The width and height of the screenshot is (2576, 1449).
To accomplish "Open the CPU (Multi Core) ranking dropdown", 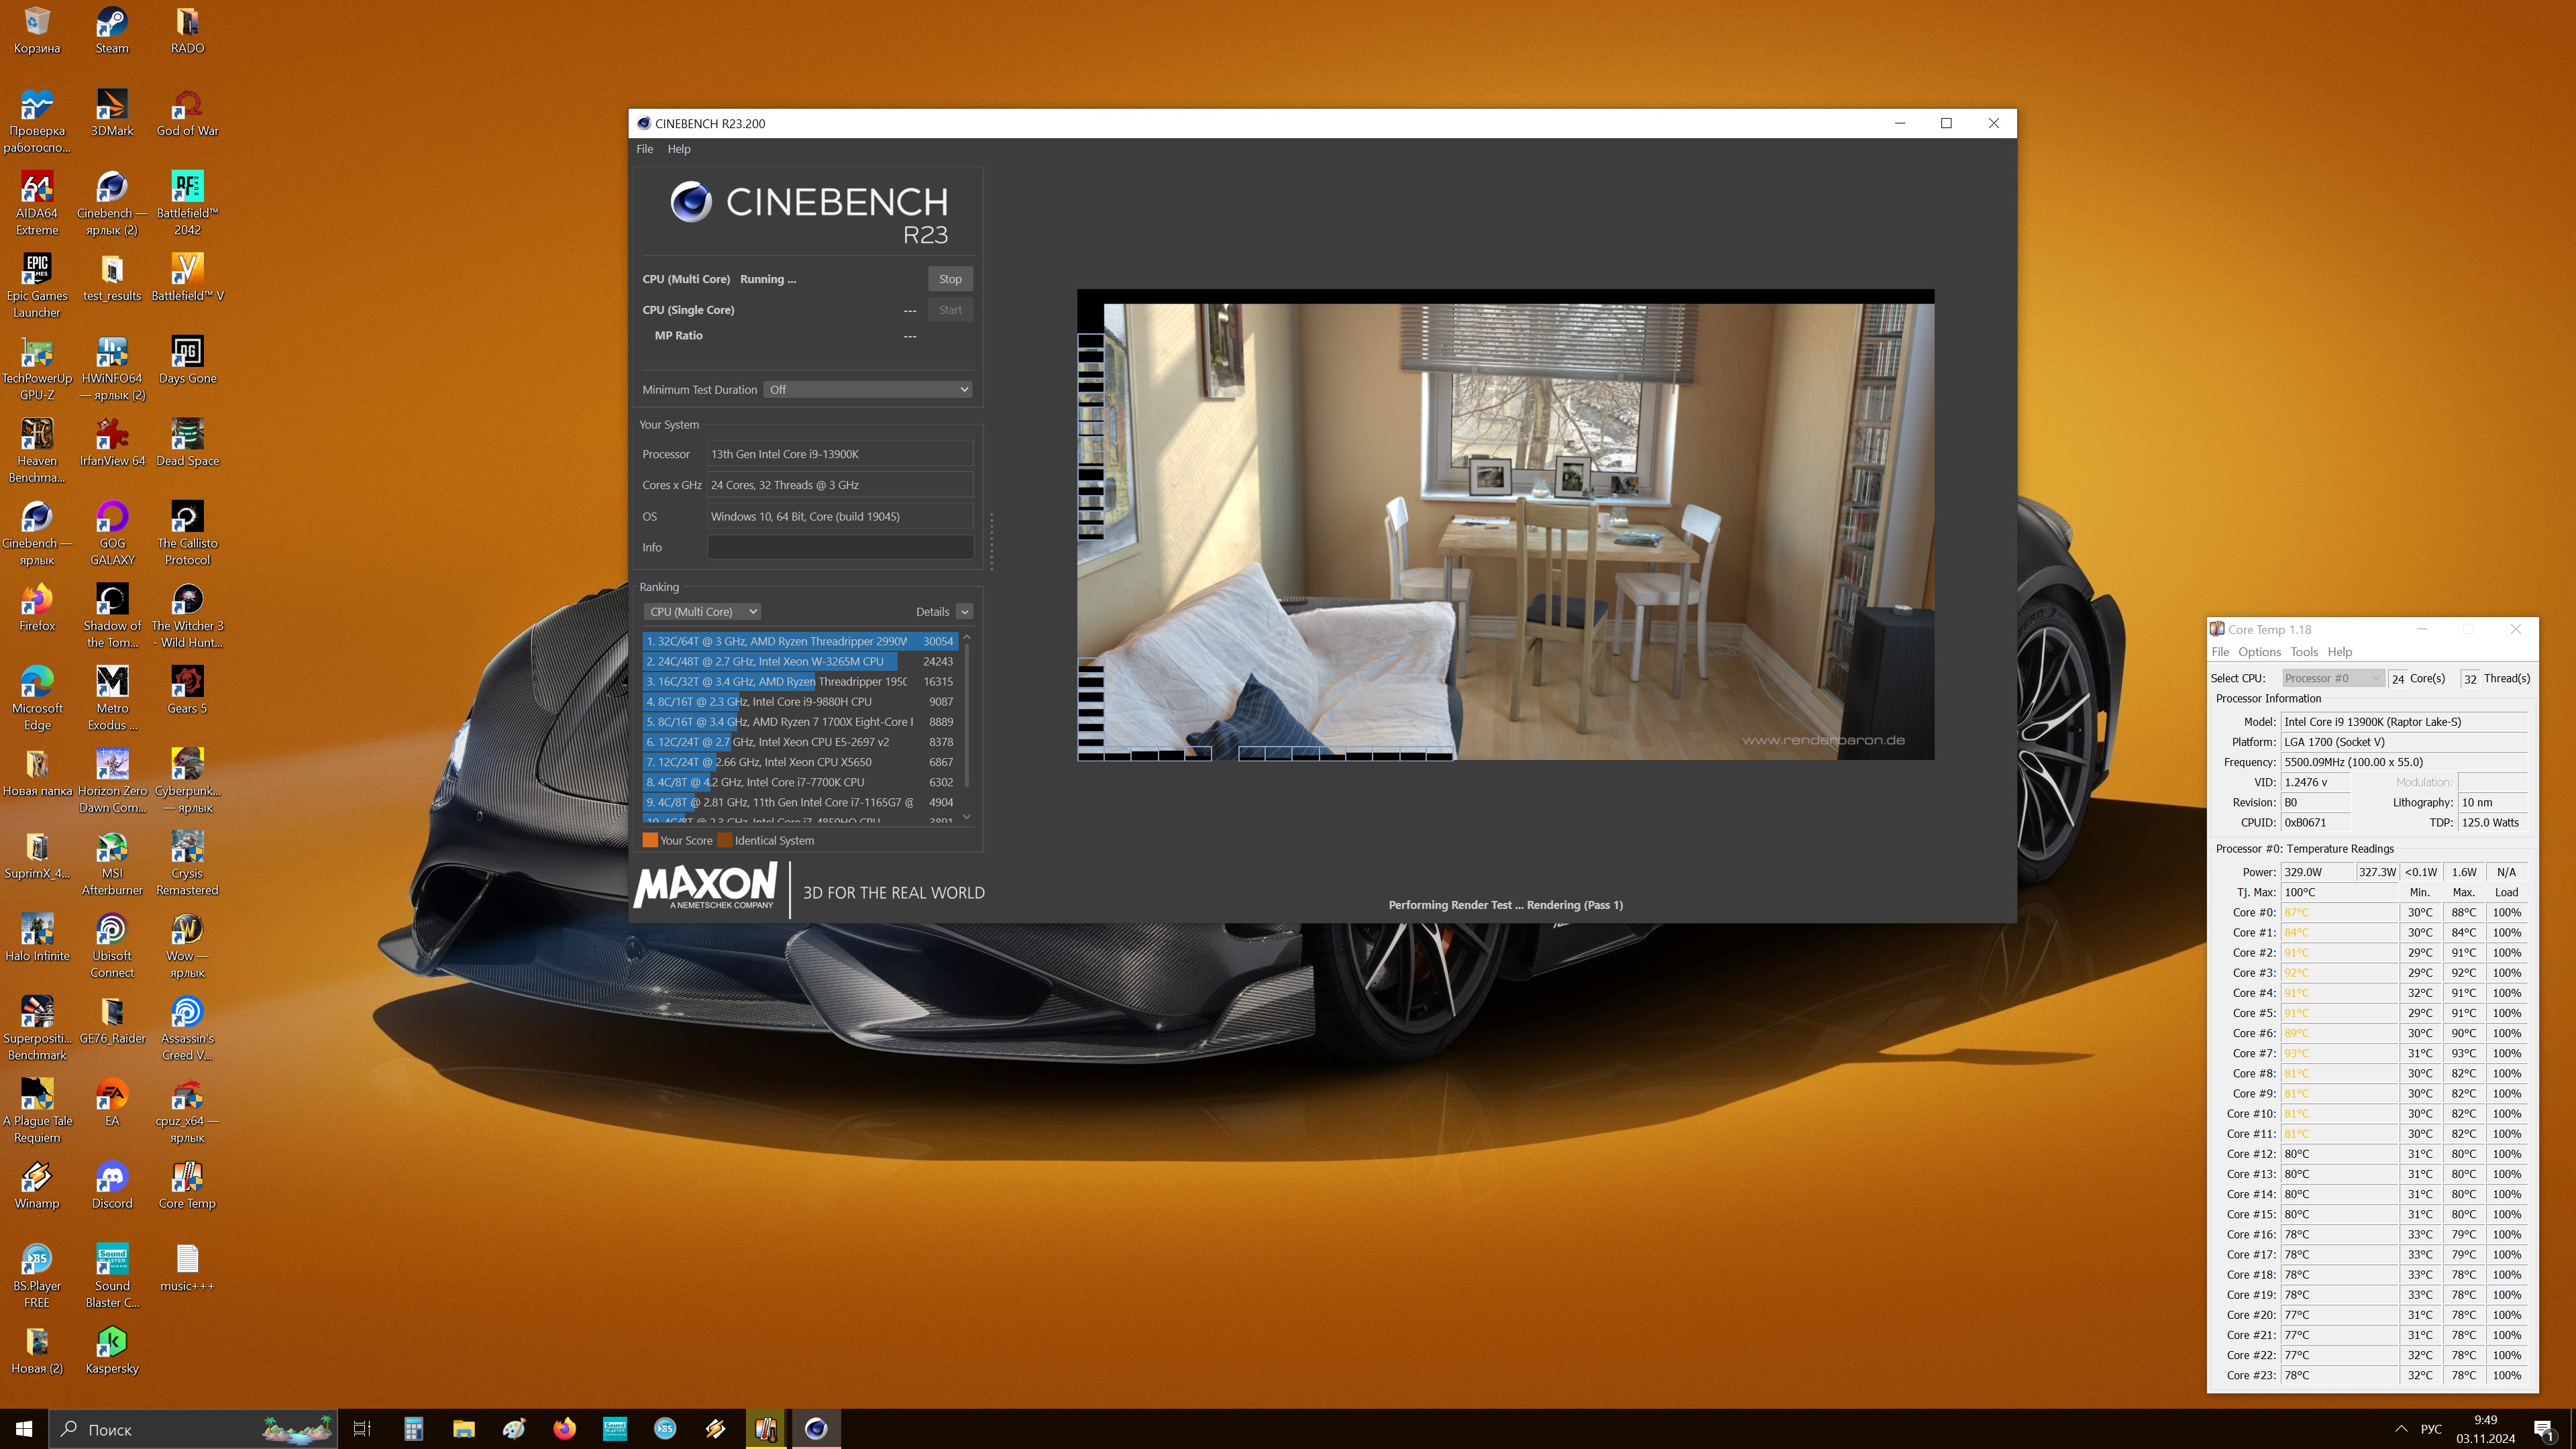I will [702, 611].
